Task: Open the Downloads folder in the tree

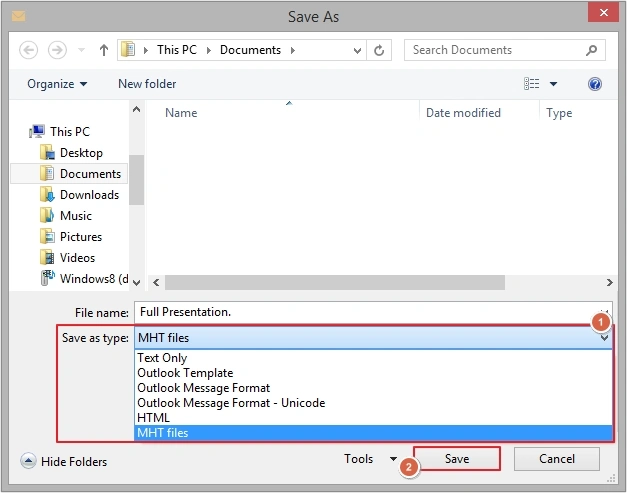Action: (90, 195)
